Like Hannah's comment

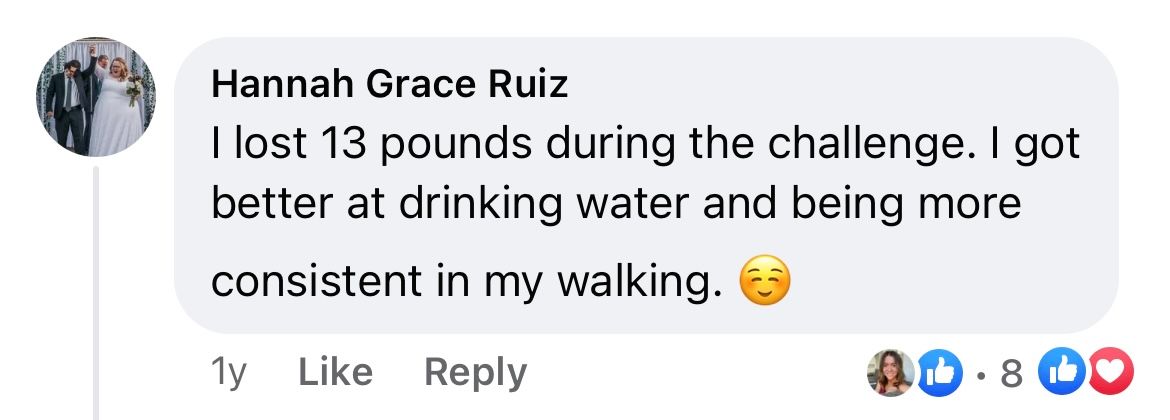click(335, 372)
